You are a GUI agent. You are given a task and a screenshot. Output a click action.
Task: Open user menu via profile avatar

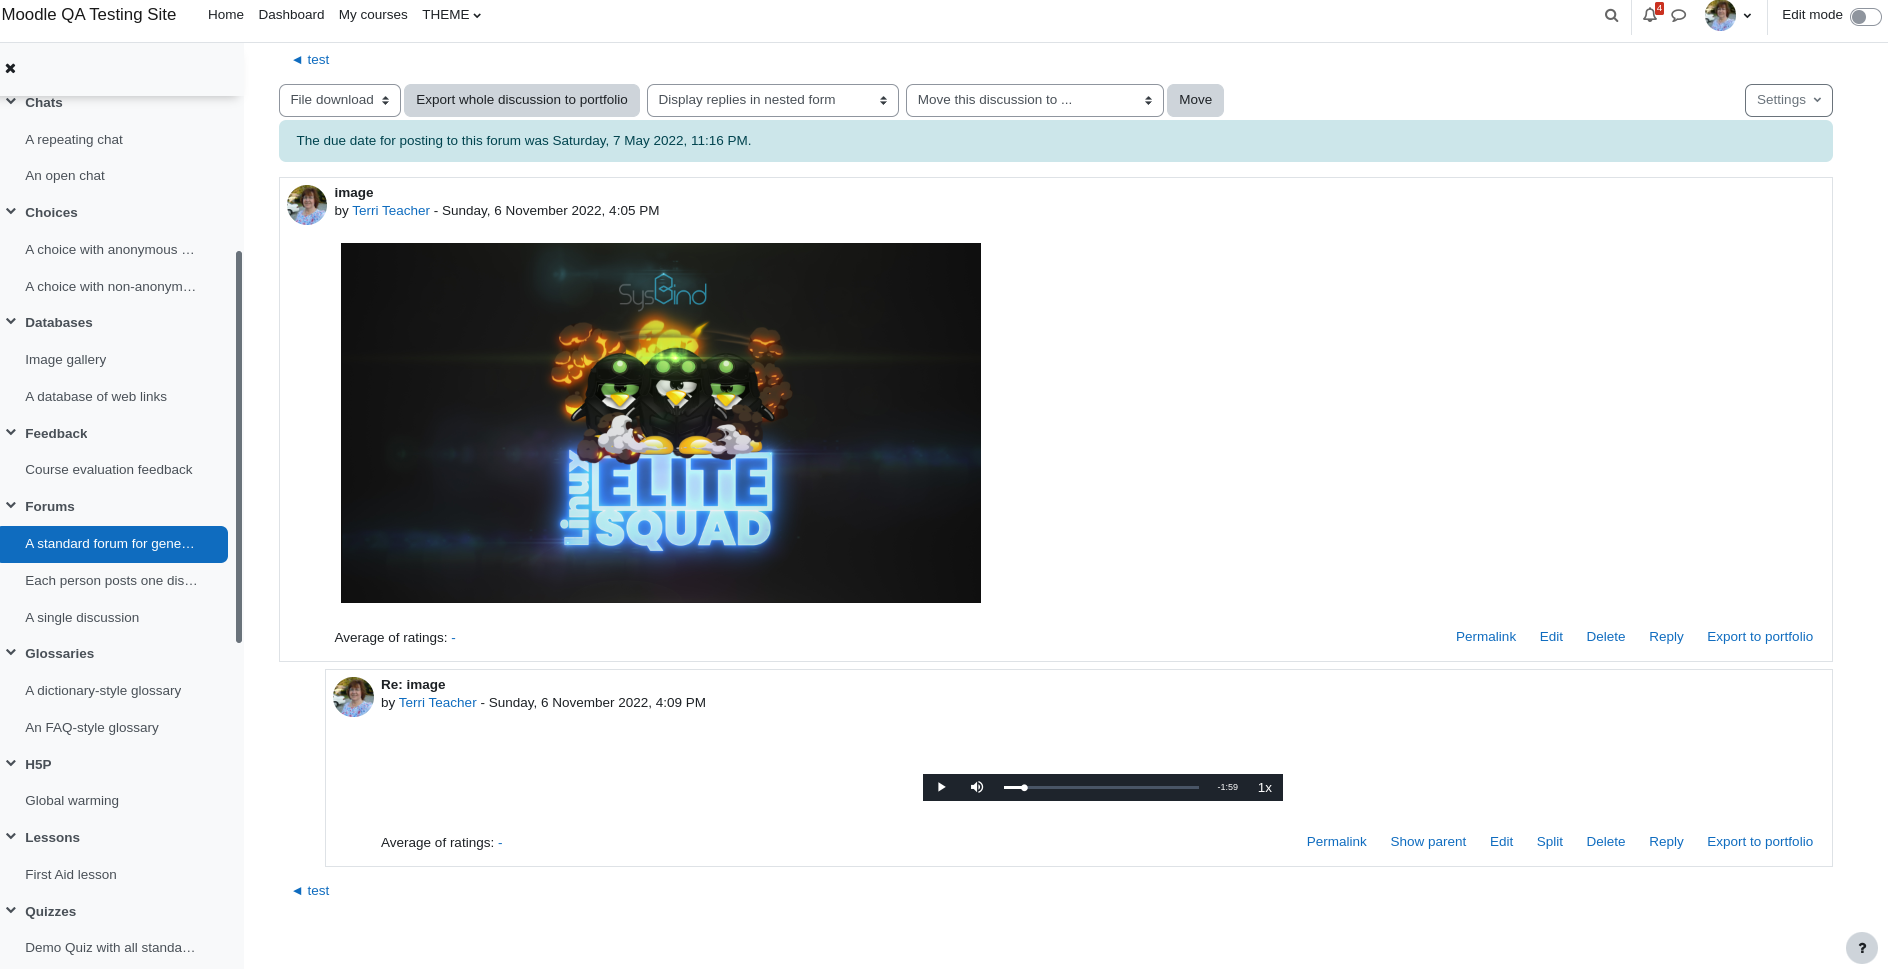(1727, 15)
